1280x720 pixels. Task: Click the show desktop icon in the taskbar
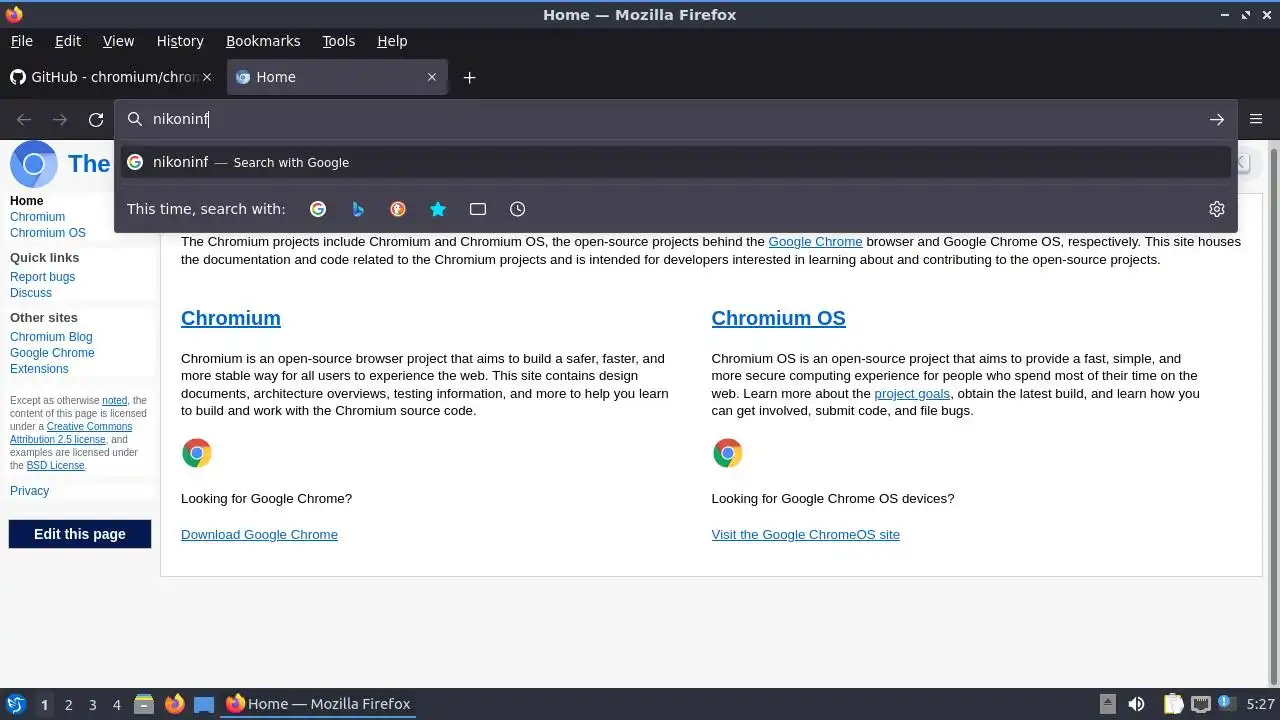pos(204,704)
